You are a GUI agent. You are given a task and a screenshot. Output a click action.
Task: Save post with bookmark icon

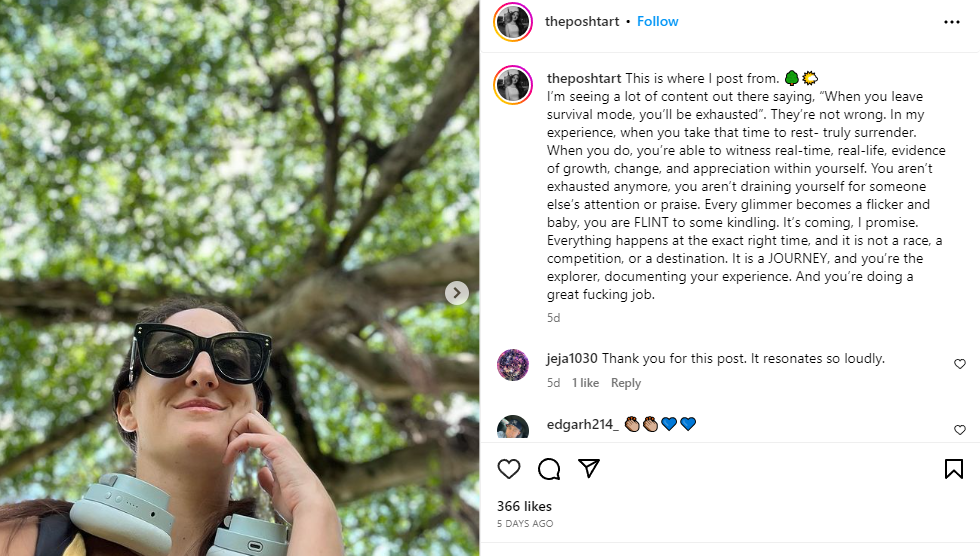click(x=953, y=469)
